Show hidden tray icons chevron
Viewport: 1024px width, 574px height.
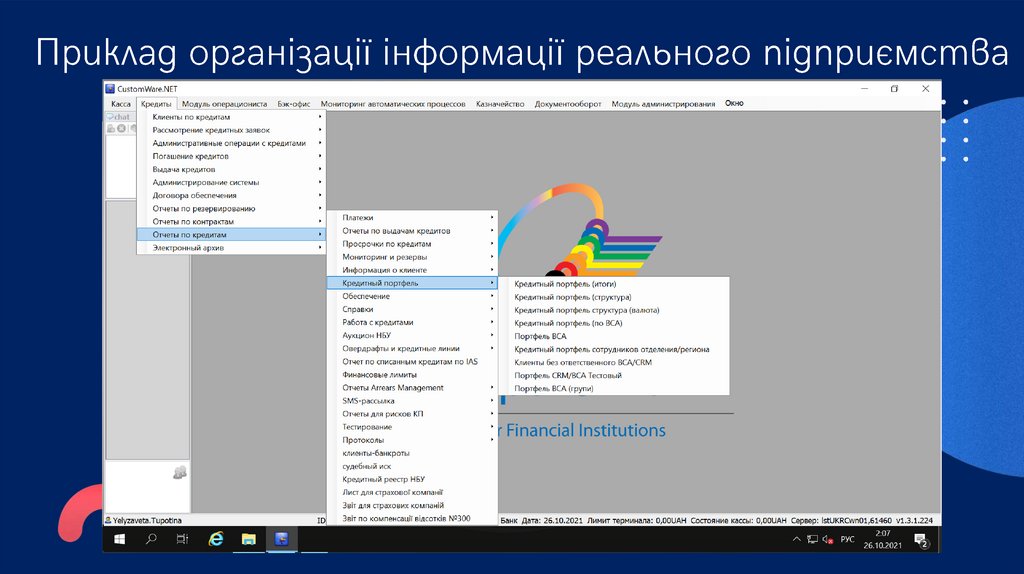coord(796,539)
